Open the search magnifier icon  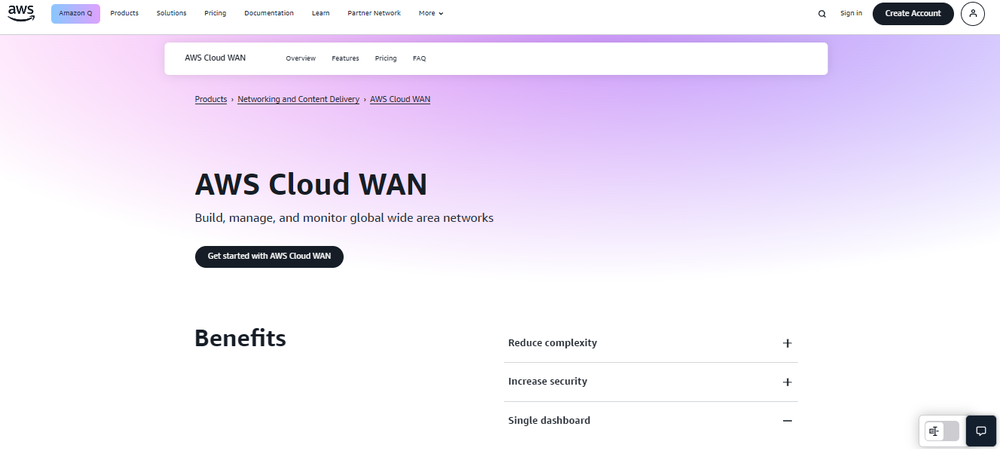point(822,13)
